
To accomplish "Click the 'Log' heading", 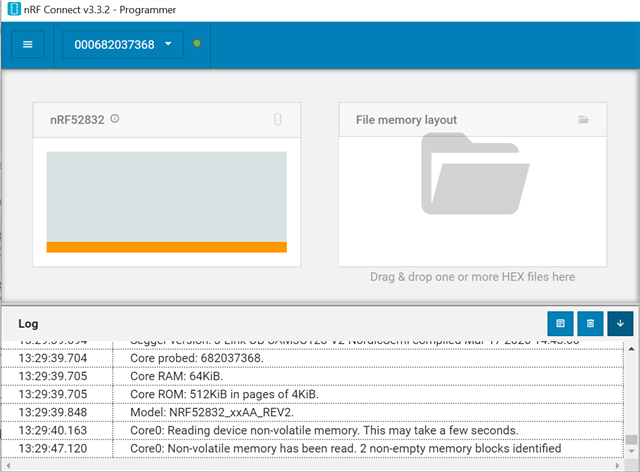I will click(28, 324).
